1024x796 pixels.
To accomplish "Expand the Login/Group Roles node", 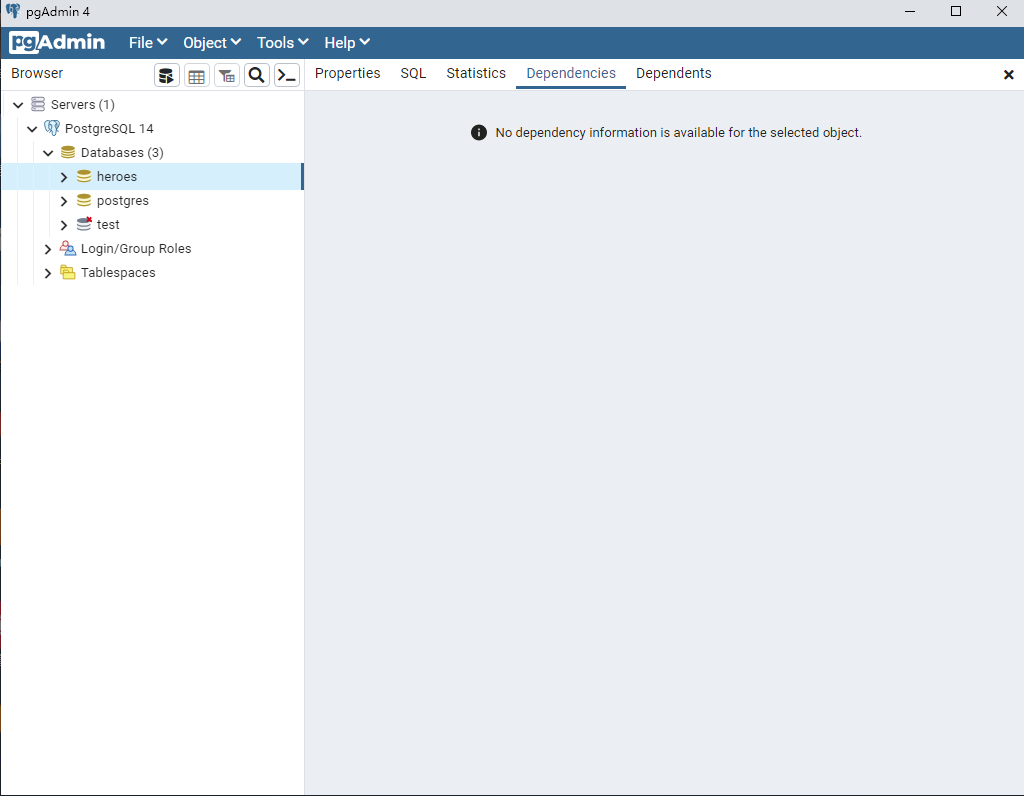I will [47, 248].
